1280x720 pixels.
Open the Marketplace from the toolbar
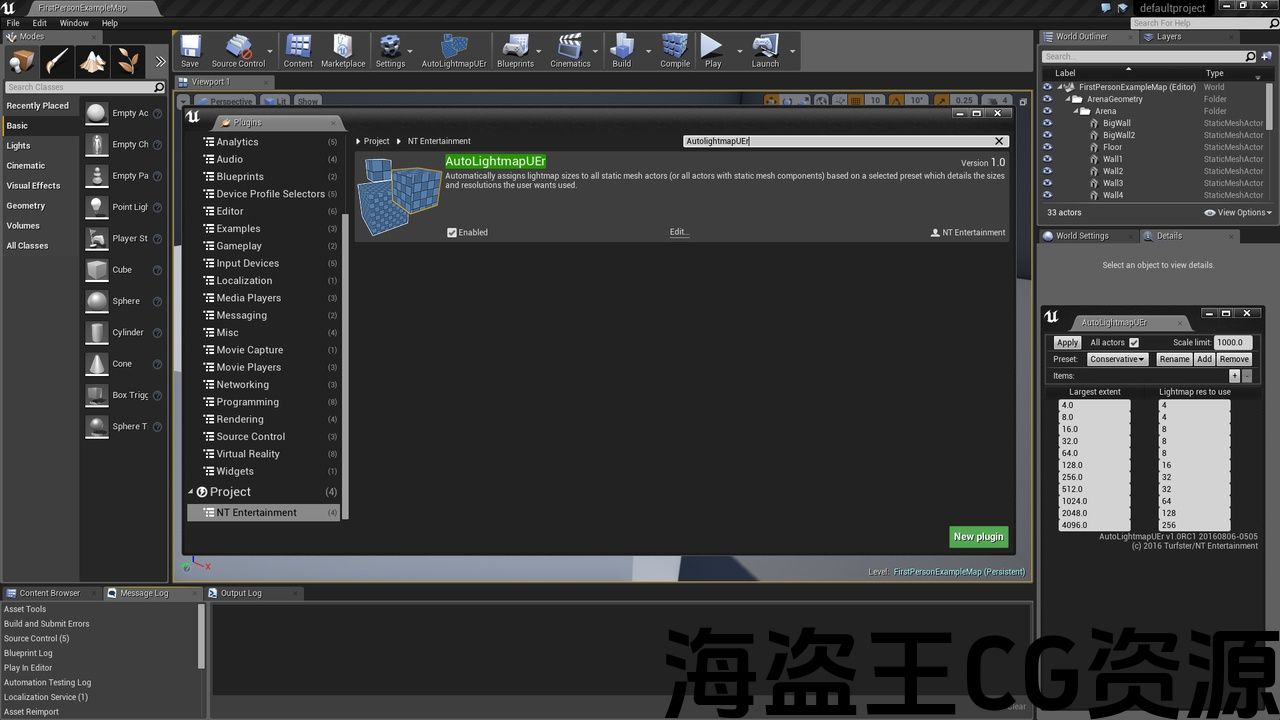pyautogui.click(x=343, y=49)
